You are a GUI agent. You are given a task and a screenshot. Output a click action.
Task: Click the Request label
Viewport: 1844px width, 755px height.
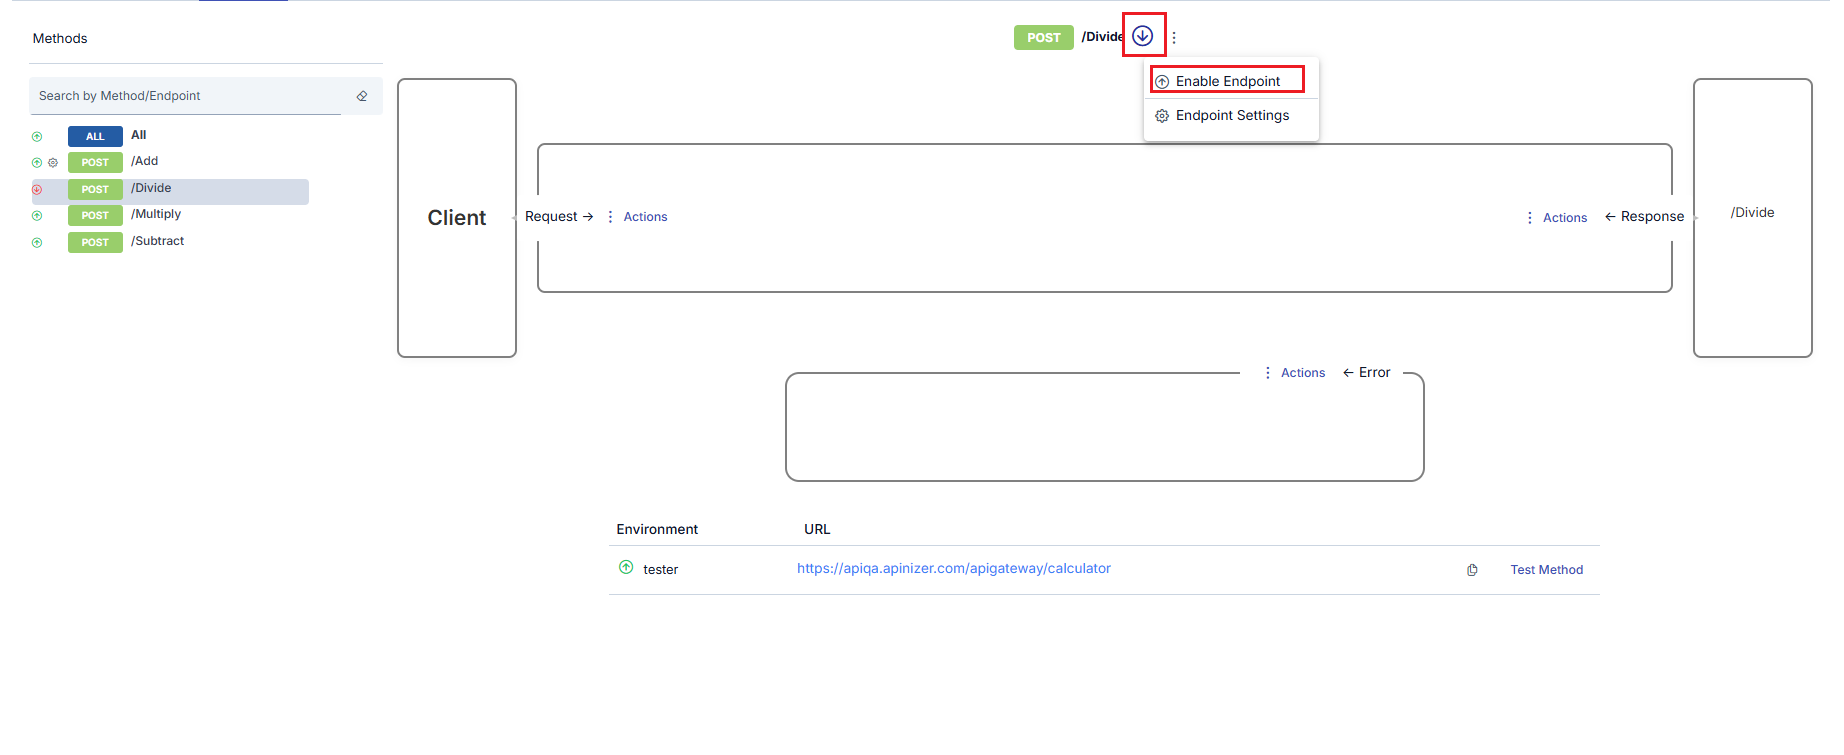tap(559, 217)
